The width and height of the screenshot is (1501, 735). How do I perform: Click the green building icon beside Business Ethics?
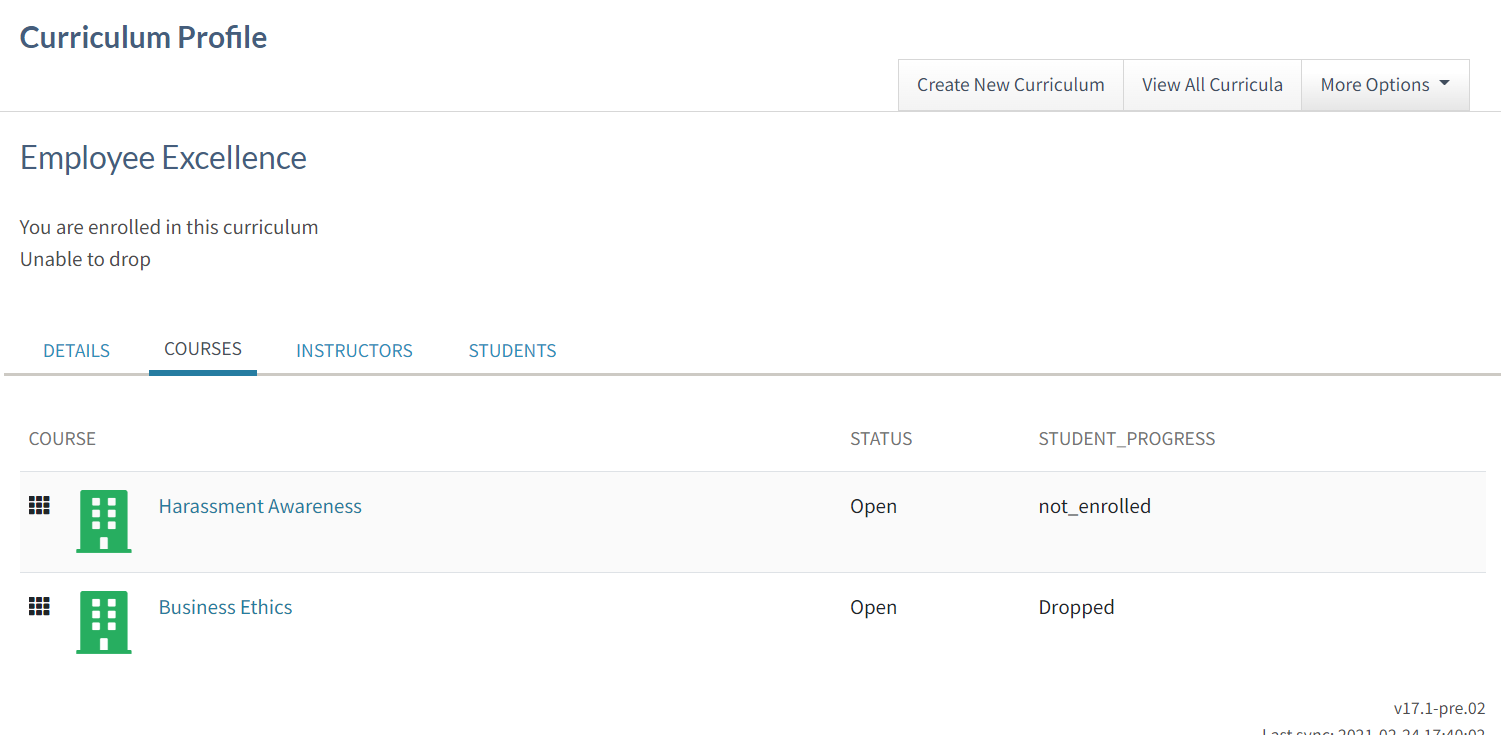104,622
